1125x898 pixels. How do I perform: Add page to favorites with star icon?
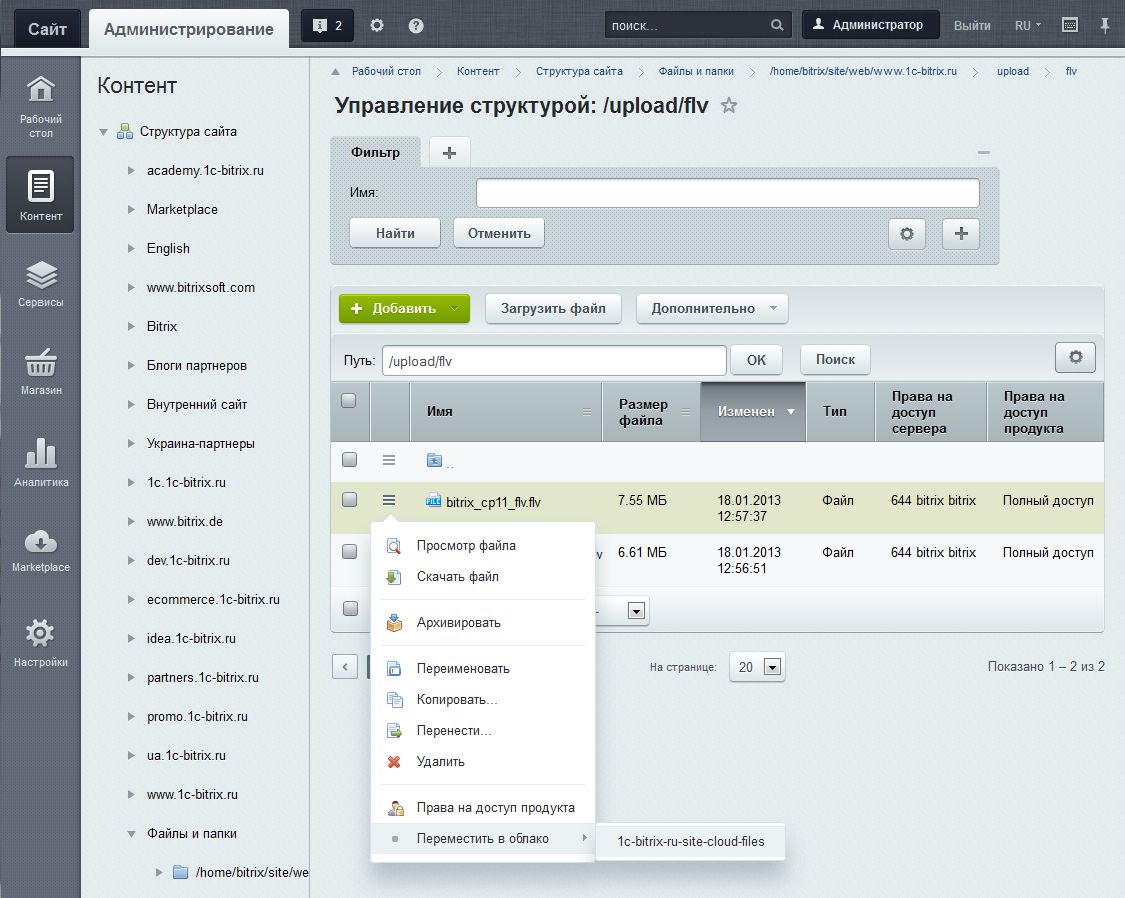(x=729, y=106)
